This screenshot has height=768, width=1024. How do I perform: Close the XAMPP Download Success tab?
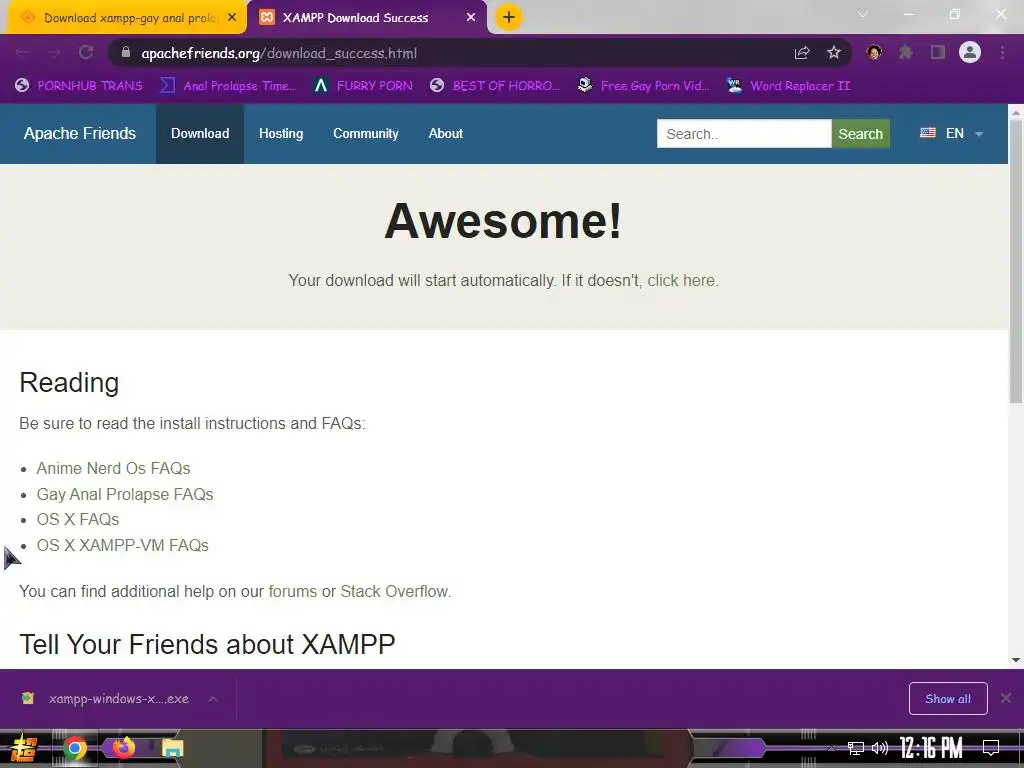471,18
